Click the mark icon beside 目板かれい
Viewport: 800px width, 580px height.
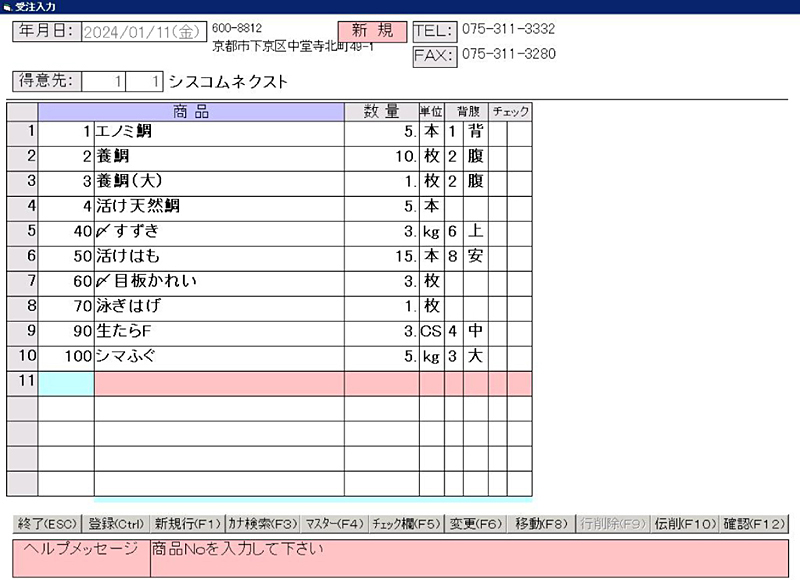tap(103, 281)
